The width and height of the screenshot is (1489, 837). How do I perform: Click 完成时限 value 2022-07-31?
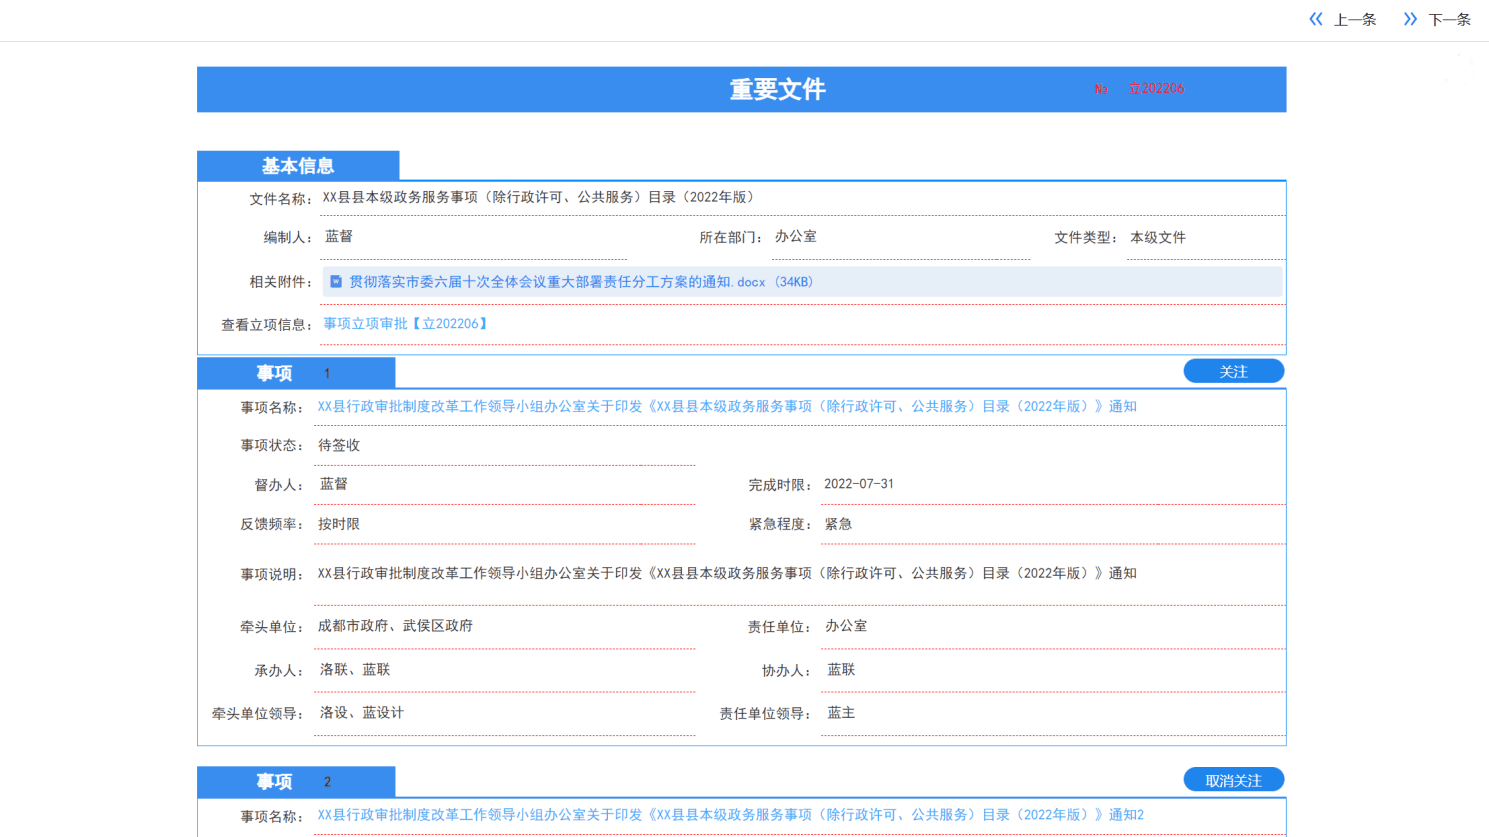tap(859, 484)
